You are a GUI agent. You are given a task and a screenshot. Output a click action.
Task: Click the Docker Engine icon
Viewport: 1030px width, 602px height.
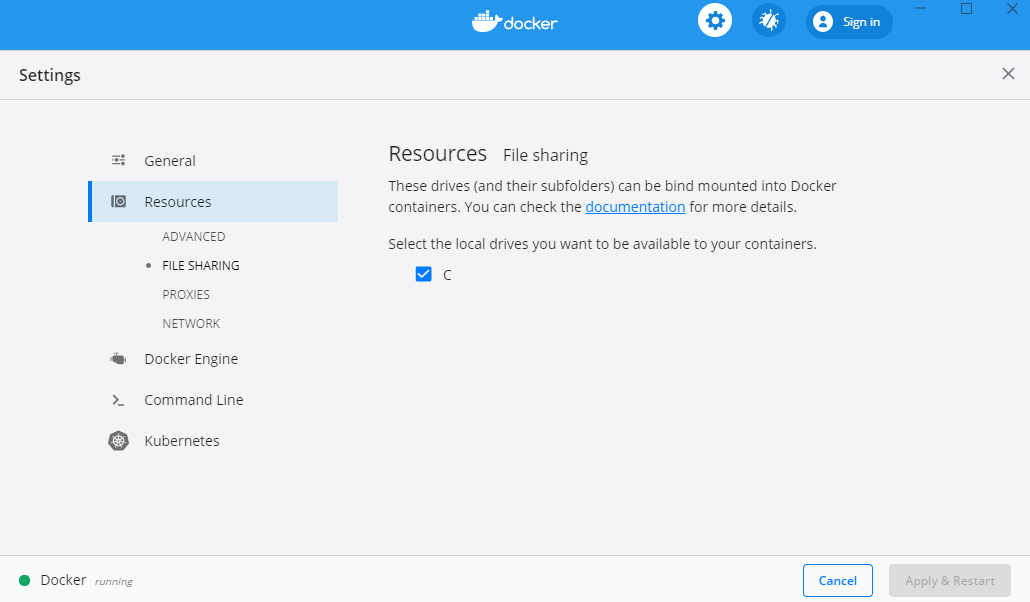point(118,359)
